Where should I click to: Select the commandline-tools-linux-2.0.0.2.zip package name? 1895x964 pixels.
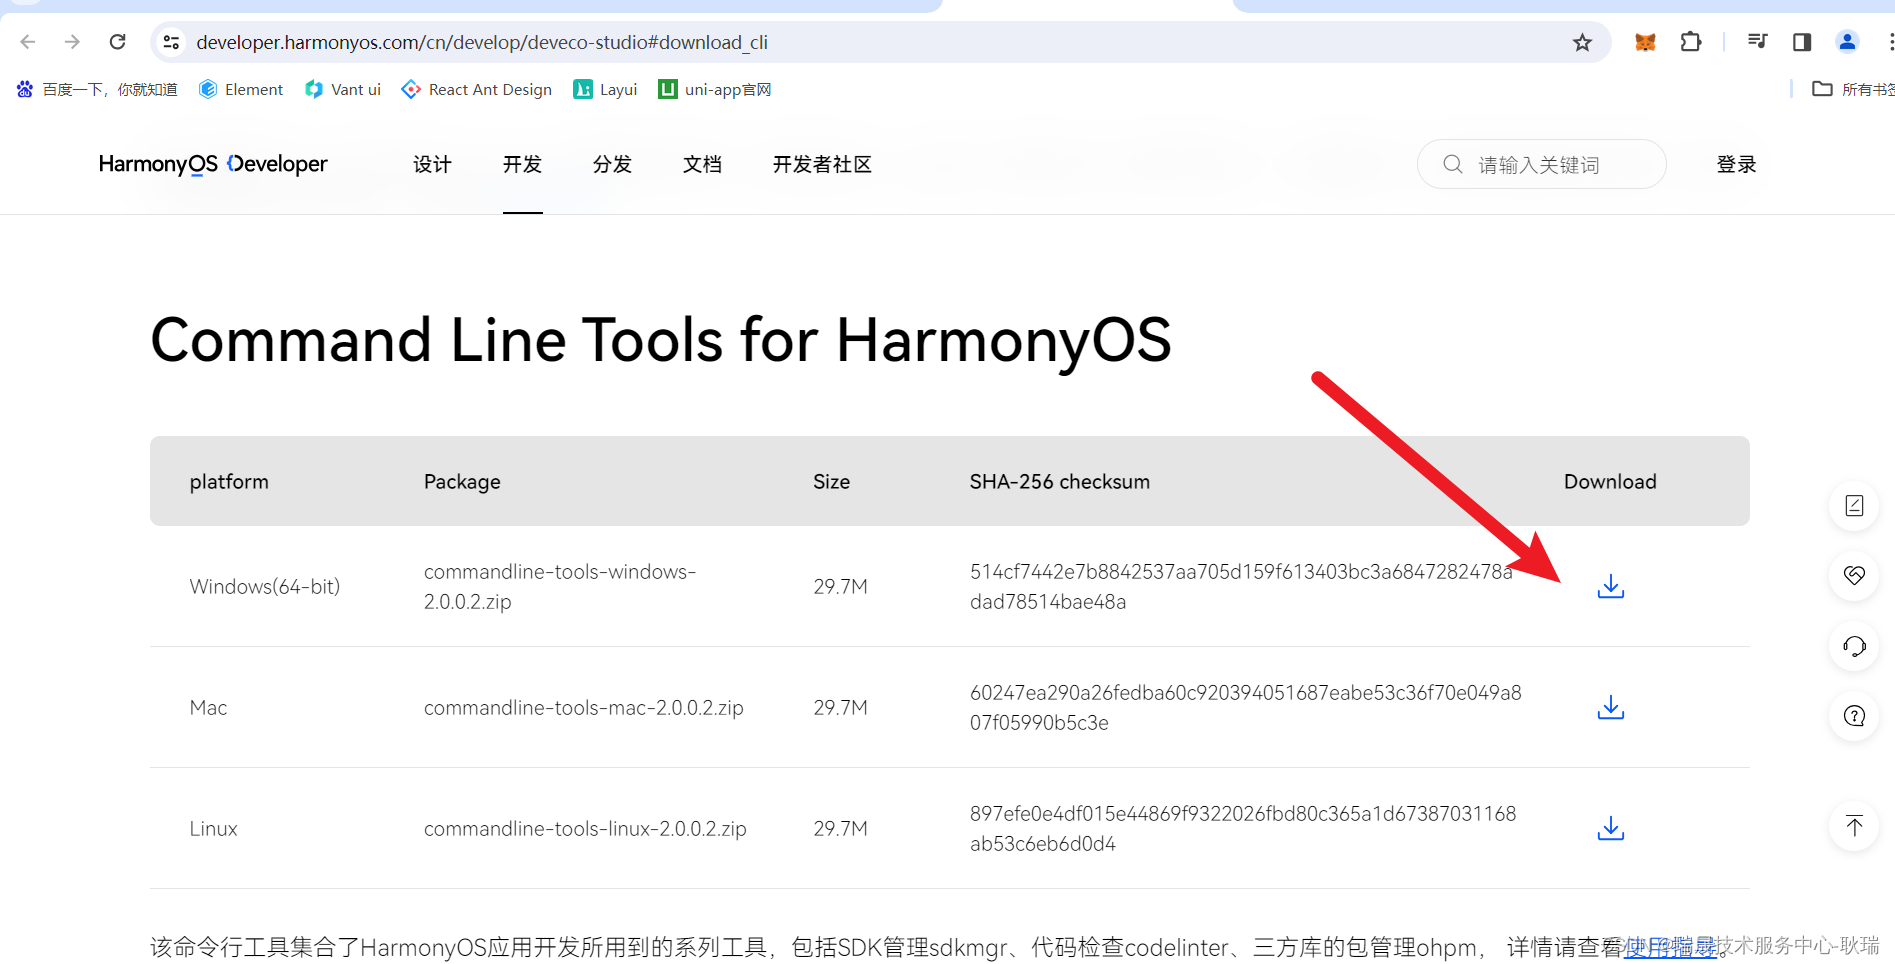585,828
